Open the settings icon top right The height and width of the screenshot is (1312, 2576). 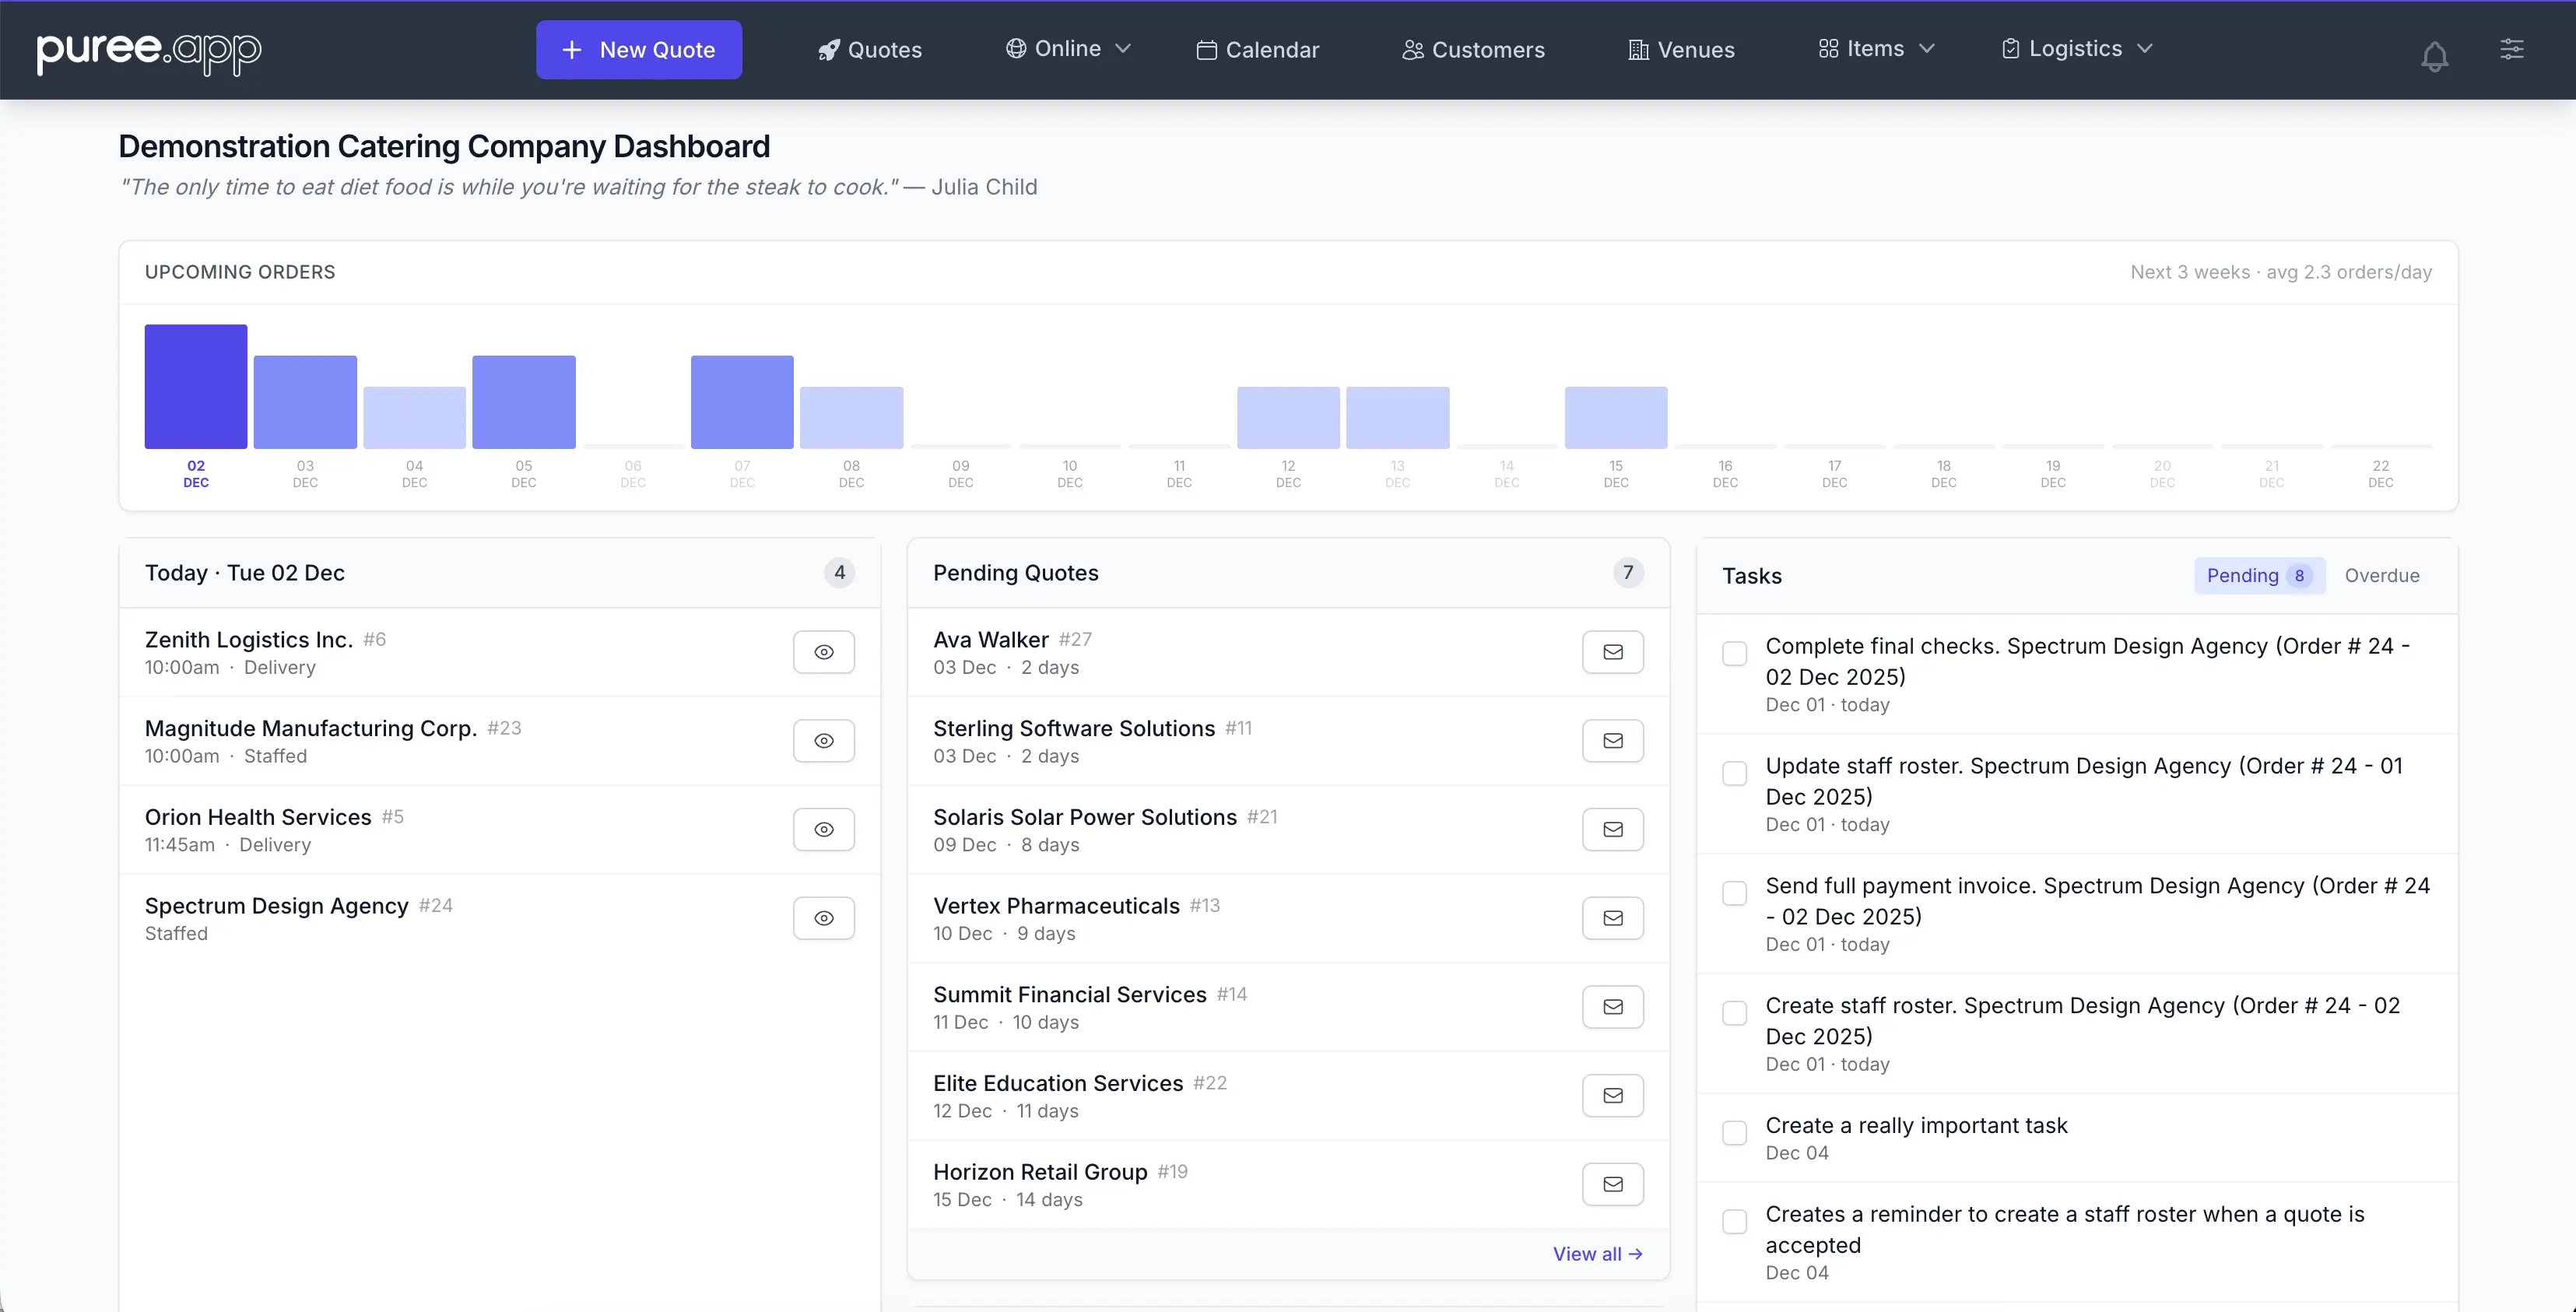[x=2513, y=49]
